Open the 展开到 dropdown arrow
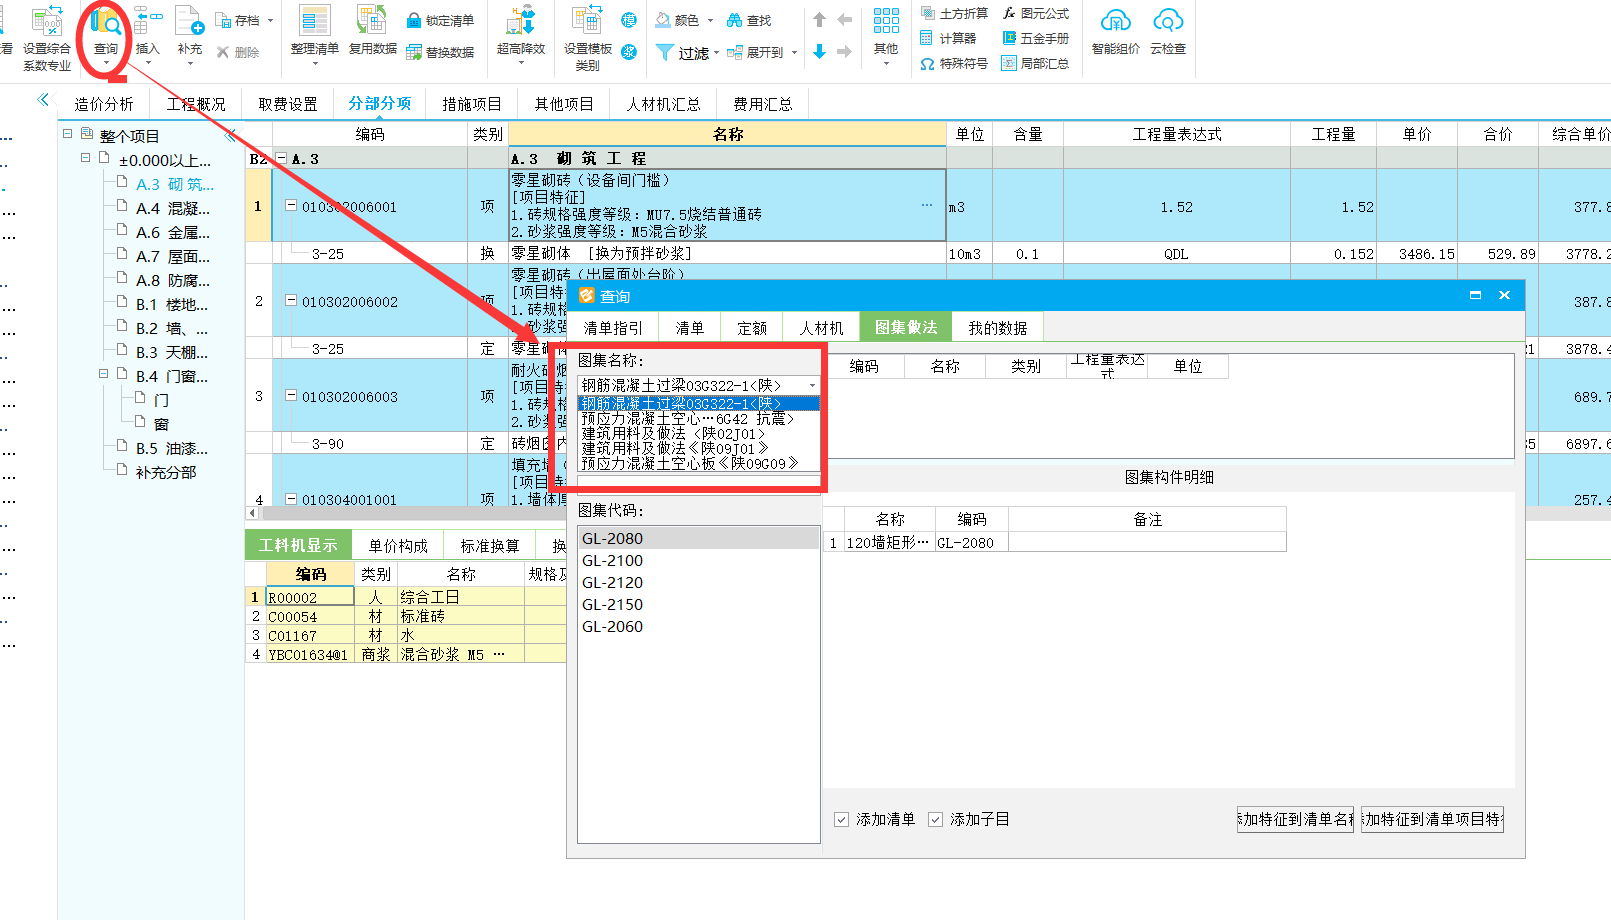 pyautogui.click(x=794, y=52)
